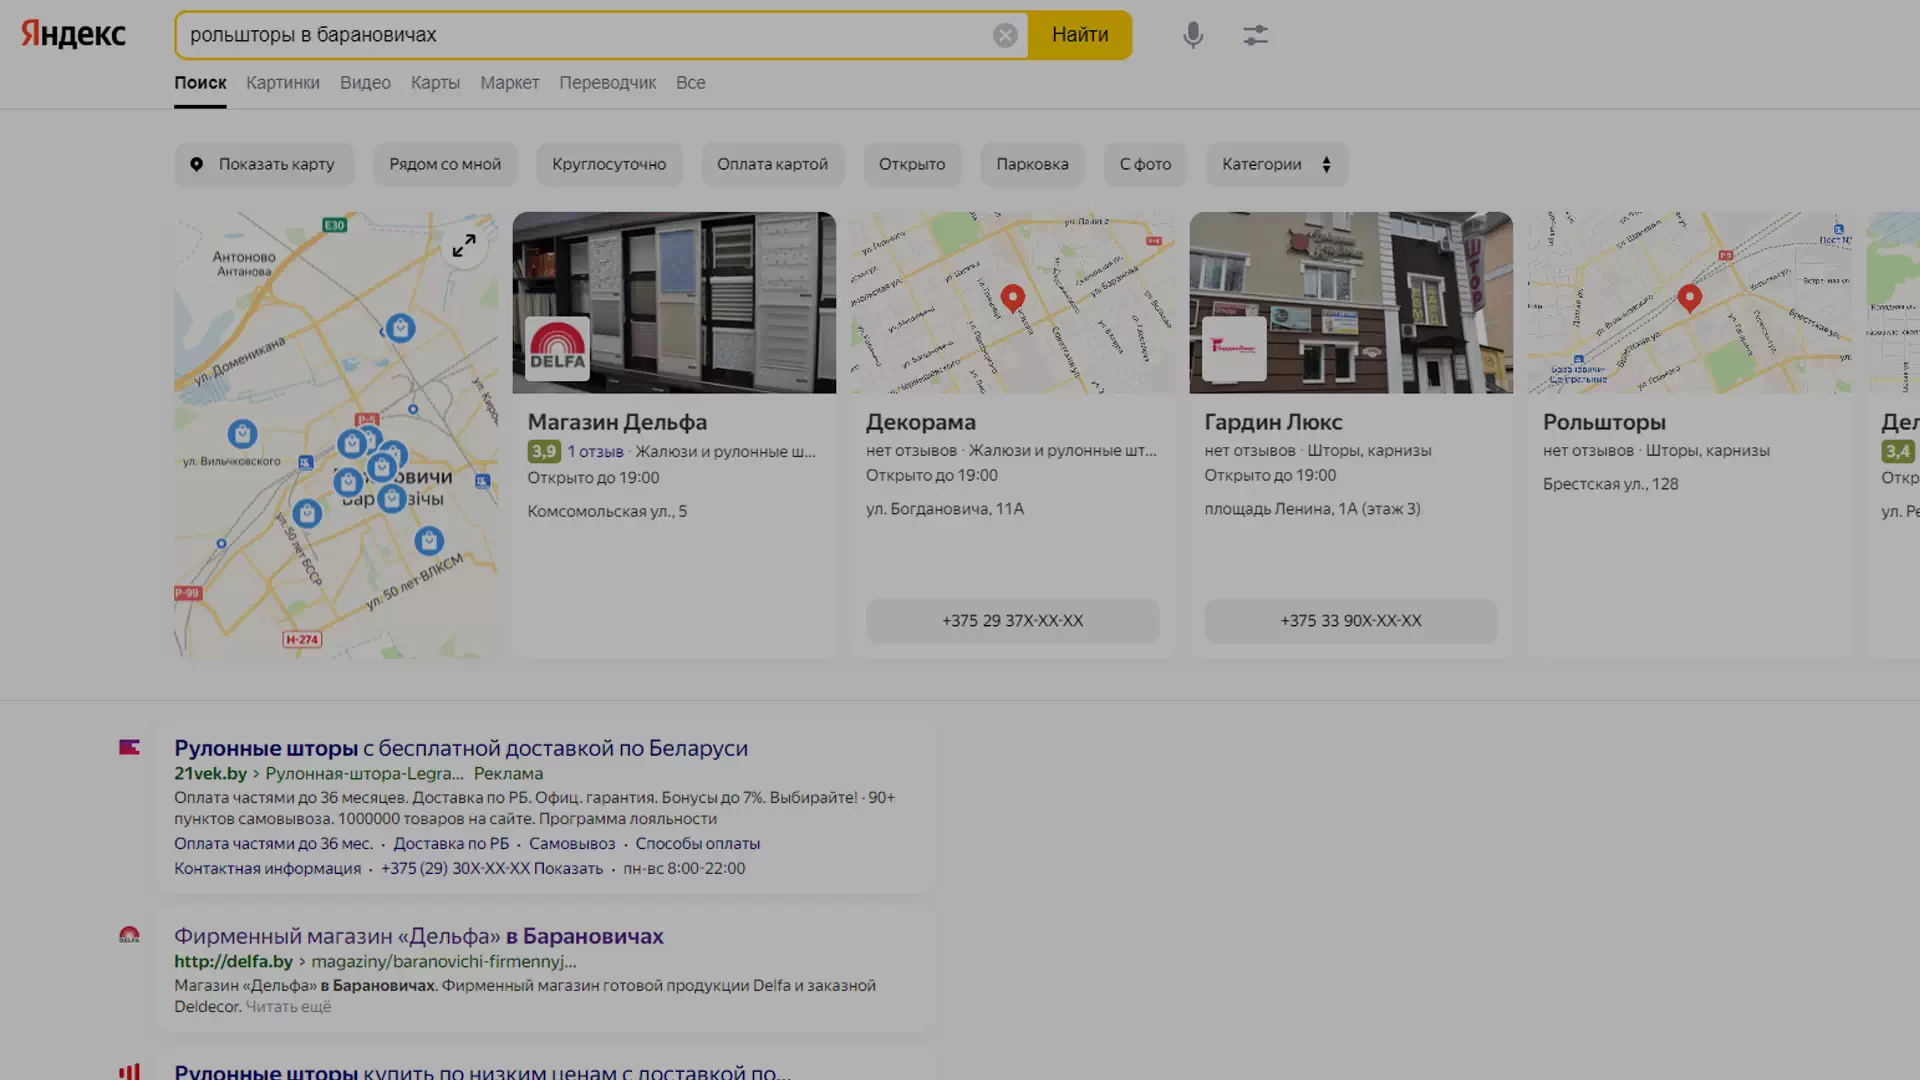Open Рулонные шторы с бесплатной доставкой result
Viewport: 1920px width, 1080px height.
(461, 748)
